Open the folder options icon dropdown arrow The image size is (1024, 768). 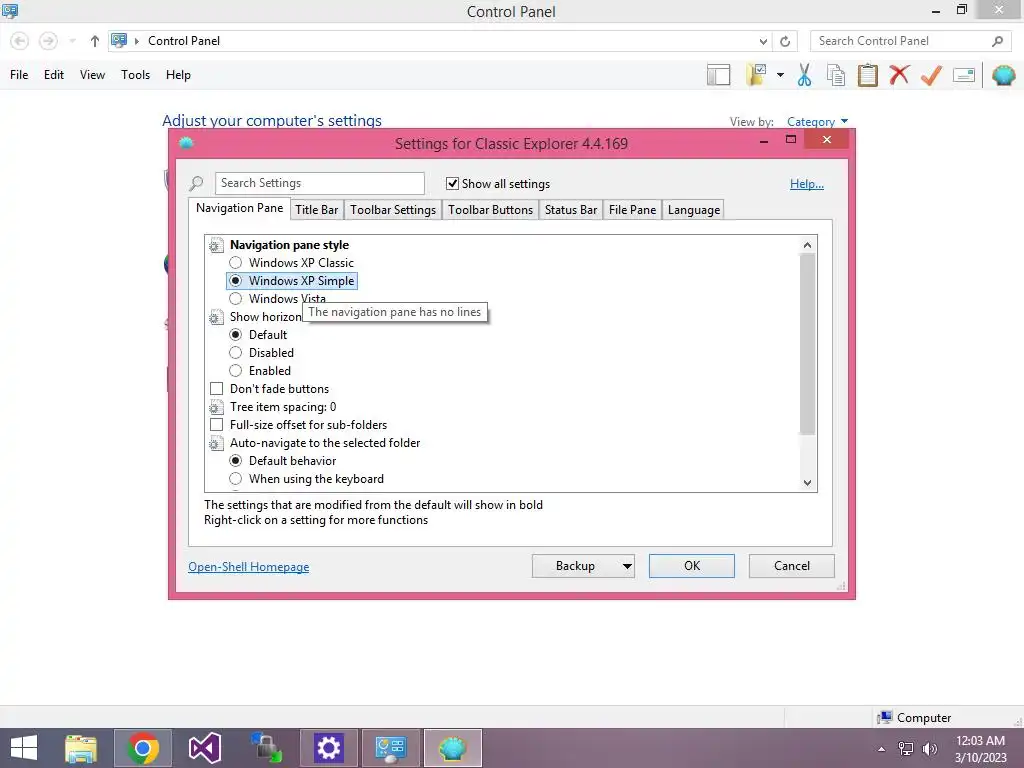(780, 75)
